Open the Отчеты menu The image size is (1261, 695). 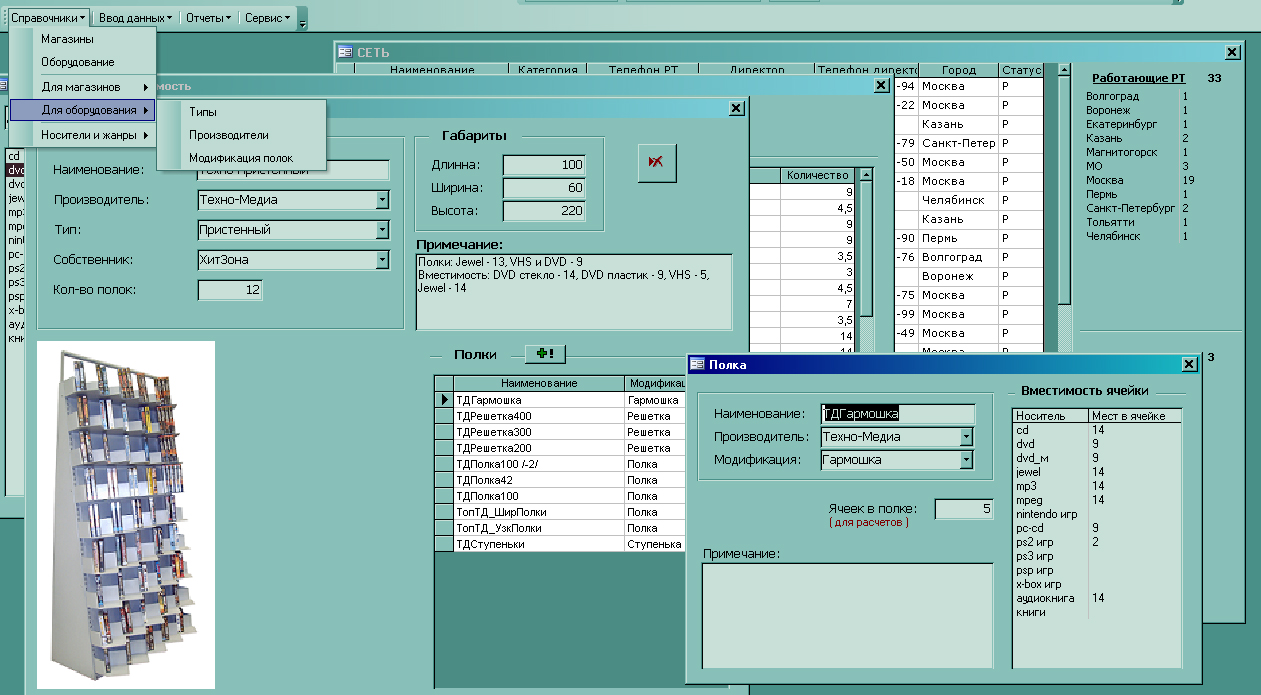(x=209, y=18)
